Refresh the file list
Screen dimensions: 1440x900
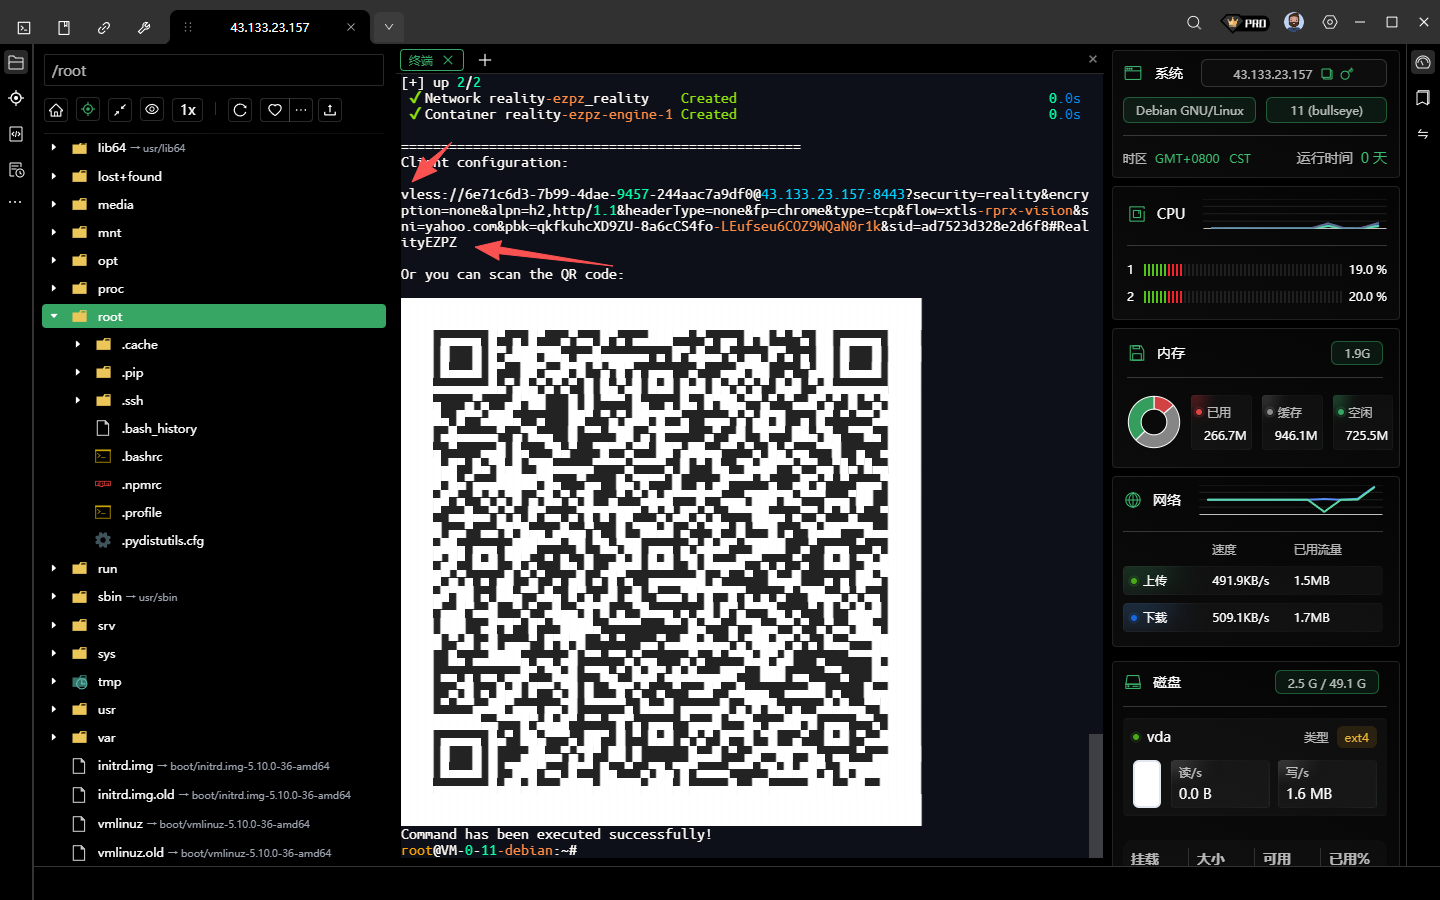pos(240,110)
